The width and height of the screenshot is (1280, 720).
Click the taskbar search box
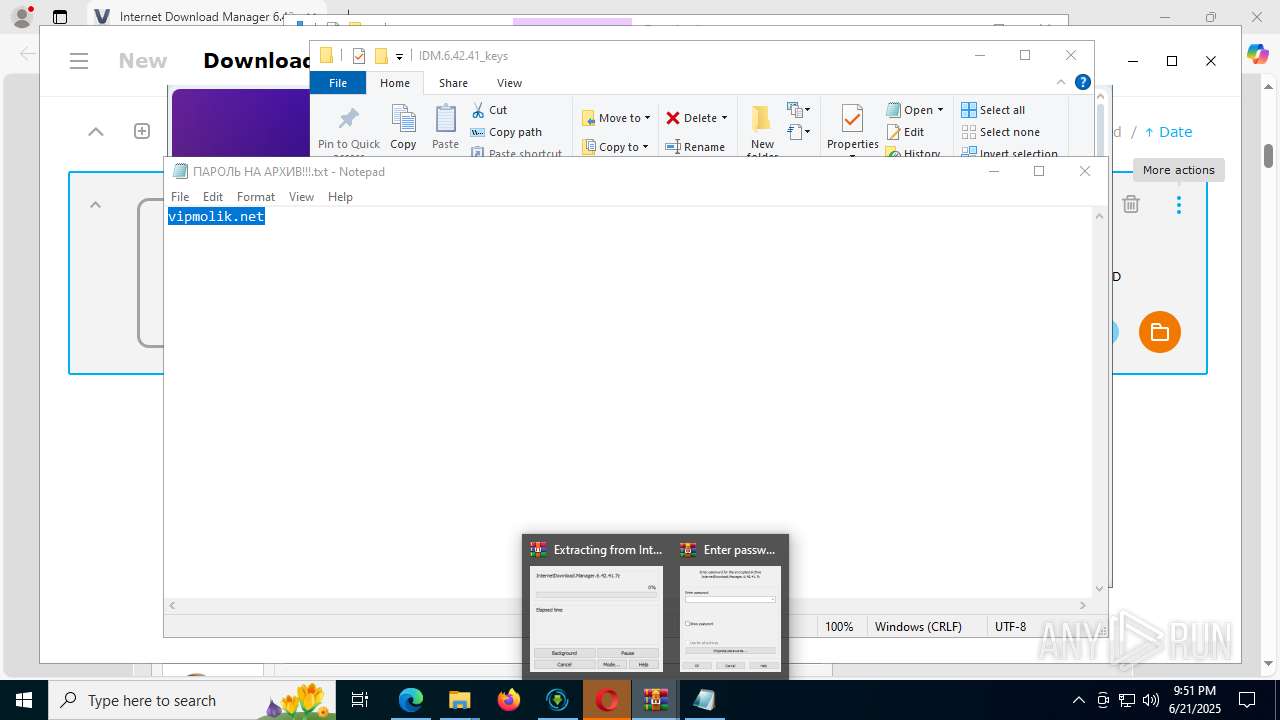click(x=191, y=700)
